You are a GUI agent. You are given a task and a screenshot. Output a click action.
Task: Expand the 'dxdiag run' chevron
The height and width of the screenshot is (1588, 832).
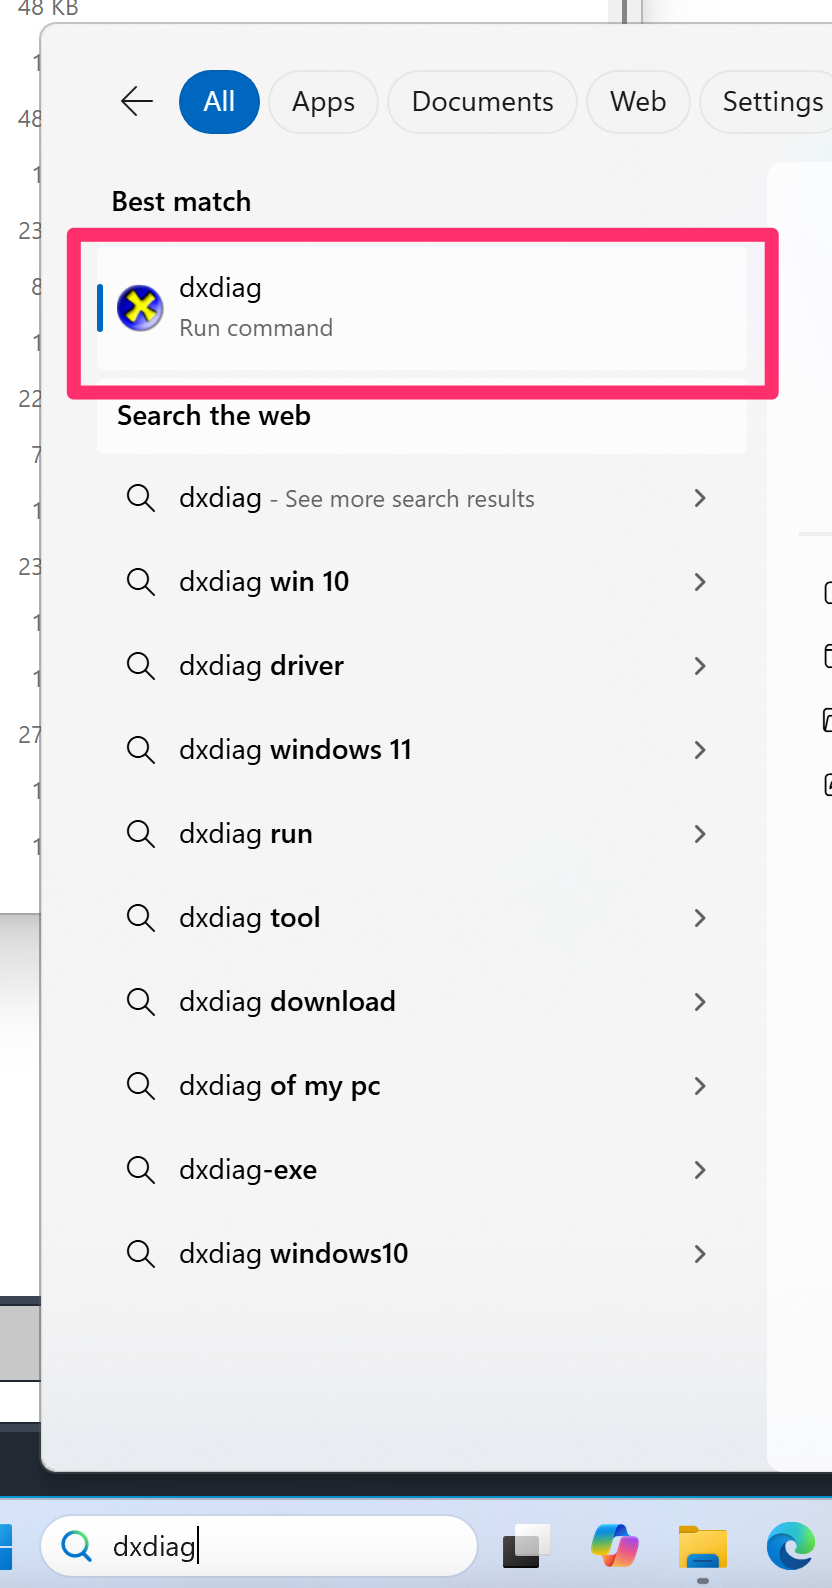click(x=700, y=834)
